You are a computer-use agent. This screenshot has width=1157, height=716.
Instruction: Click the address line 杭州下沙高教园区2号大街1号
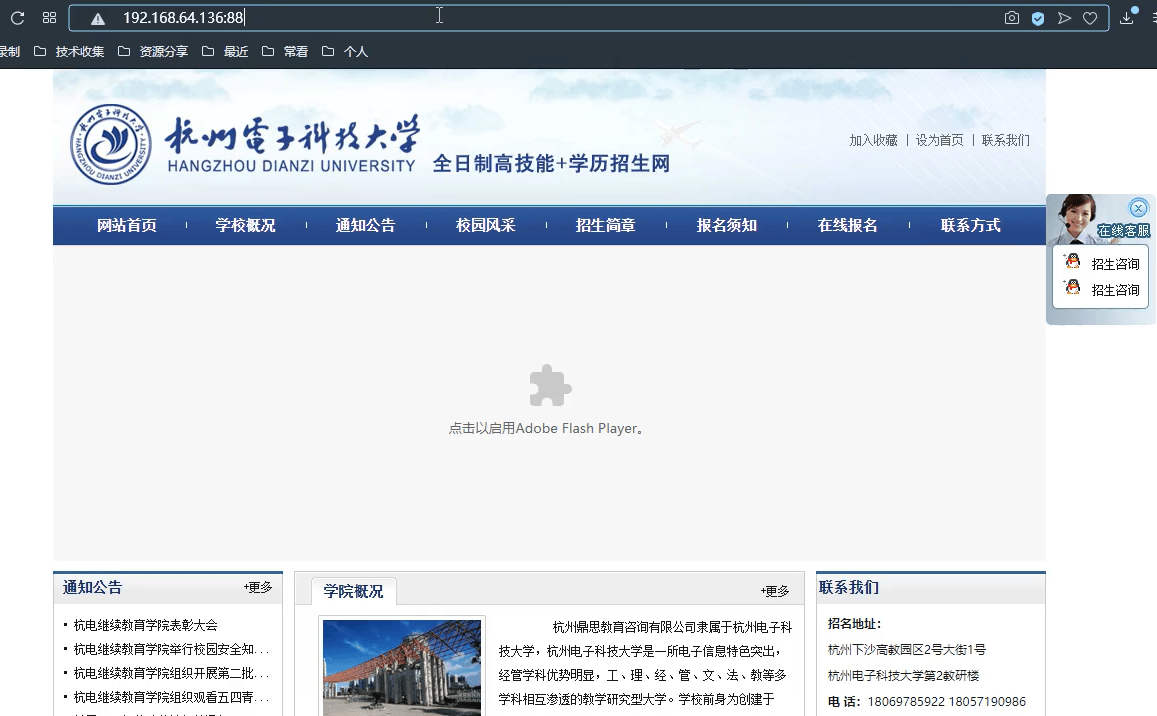tap(907, 650)
